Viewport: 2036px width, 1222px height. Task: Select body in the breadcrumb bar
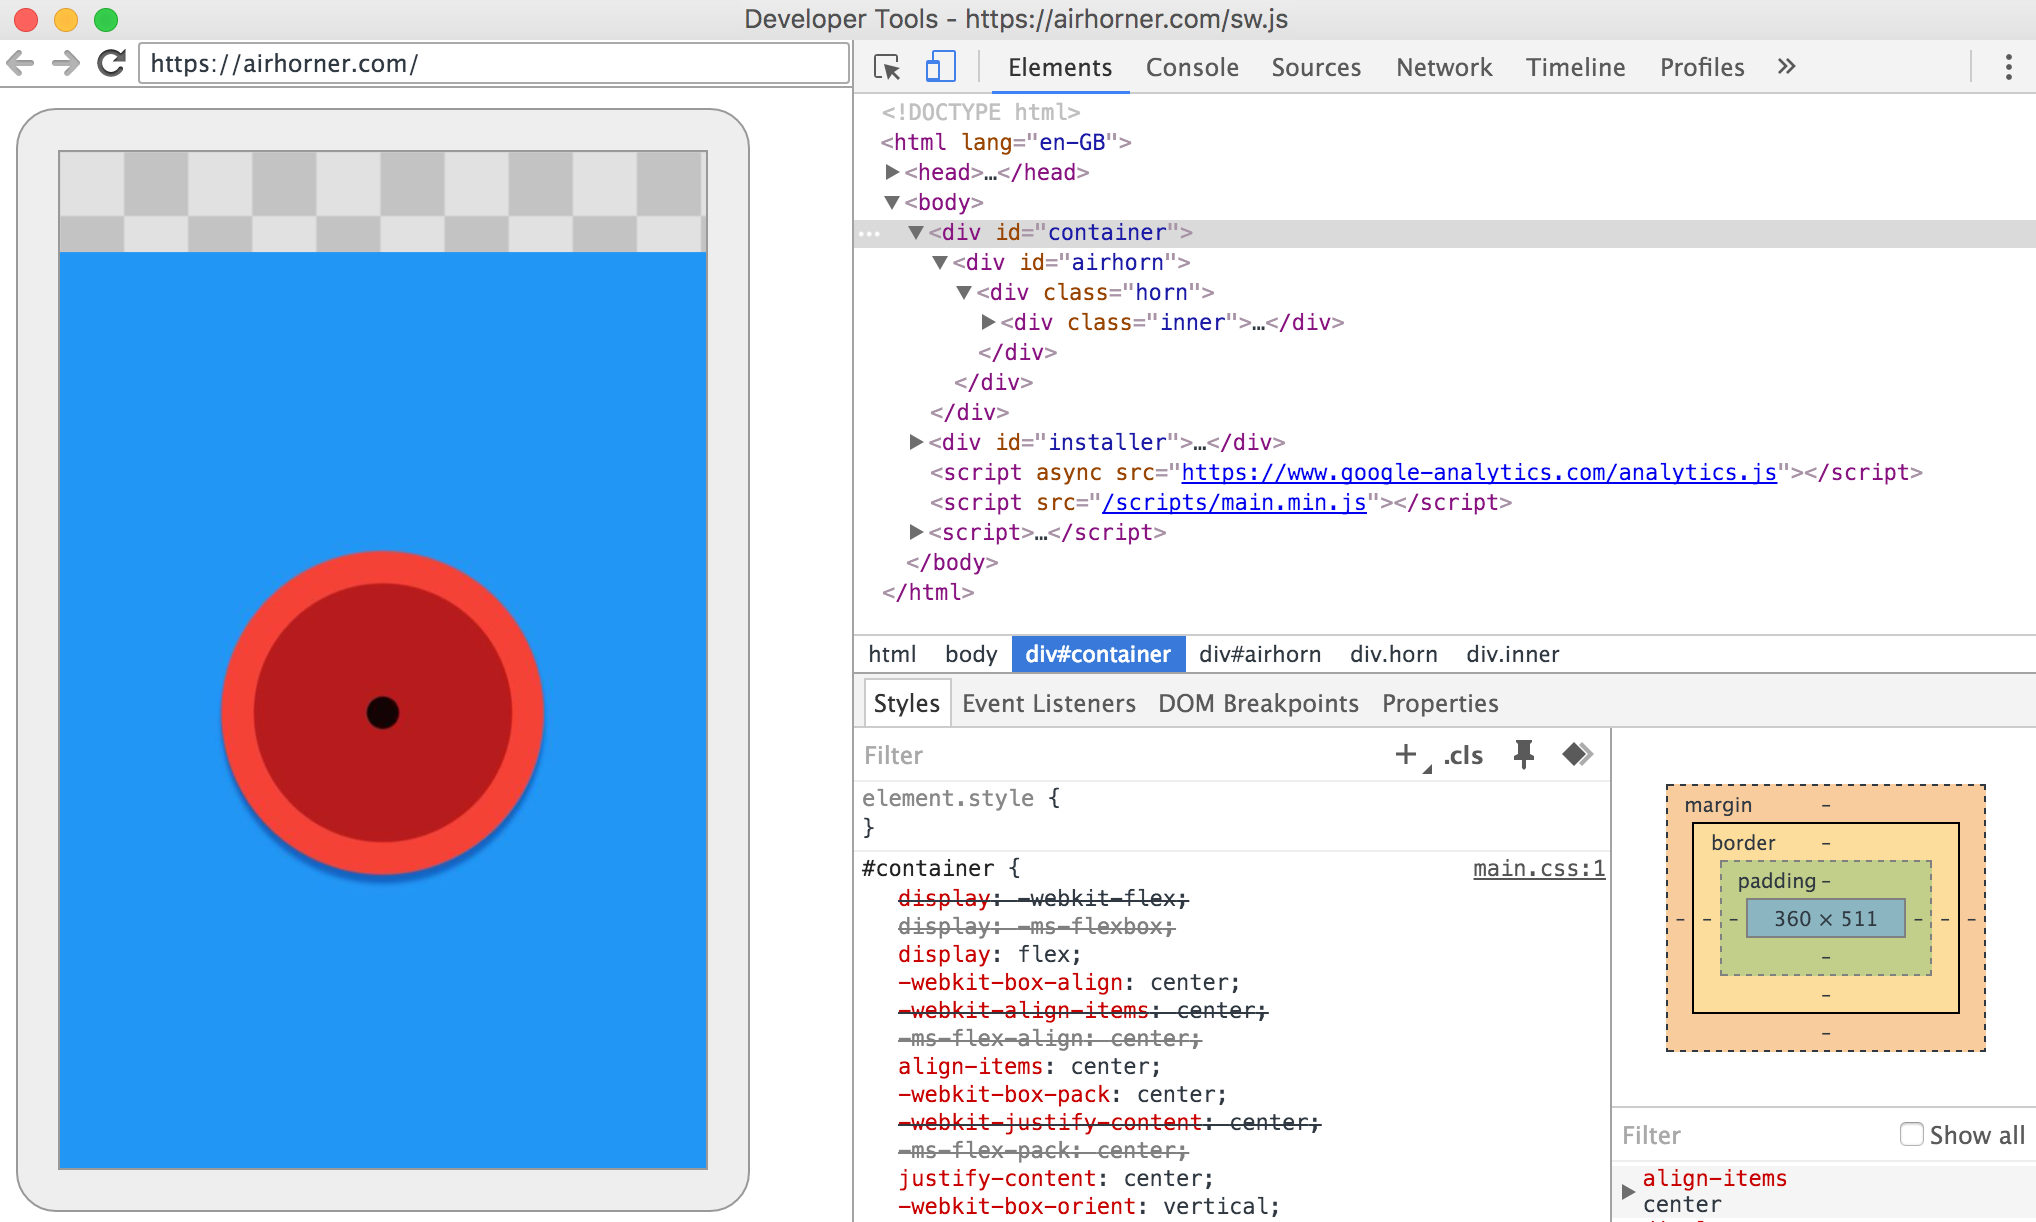point(971,654)
